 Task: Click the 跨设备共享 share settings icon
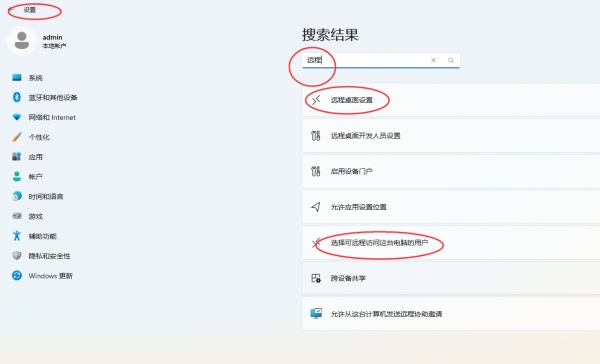coord(316,278)
